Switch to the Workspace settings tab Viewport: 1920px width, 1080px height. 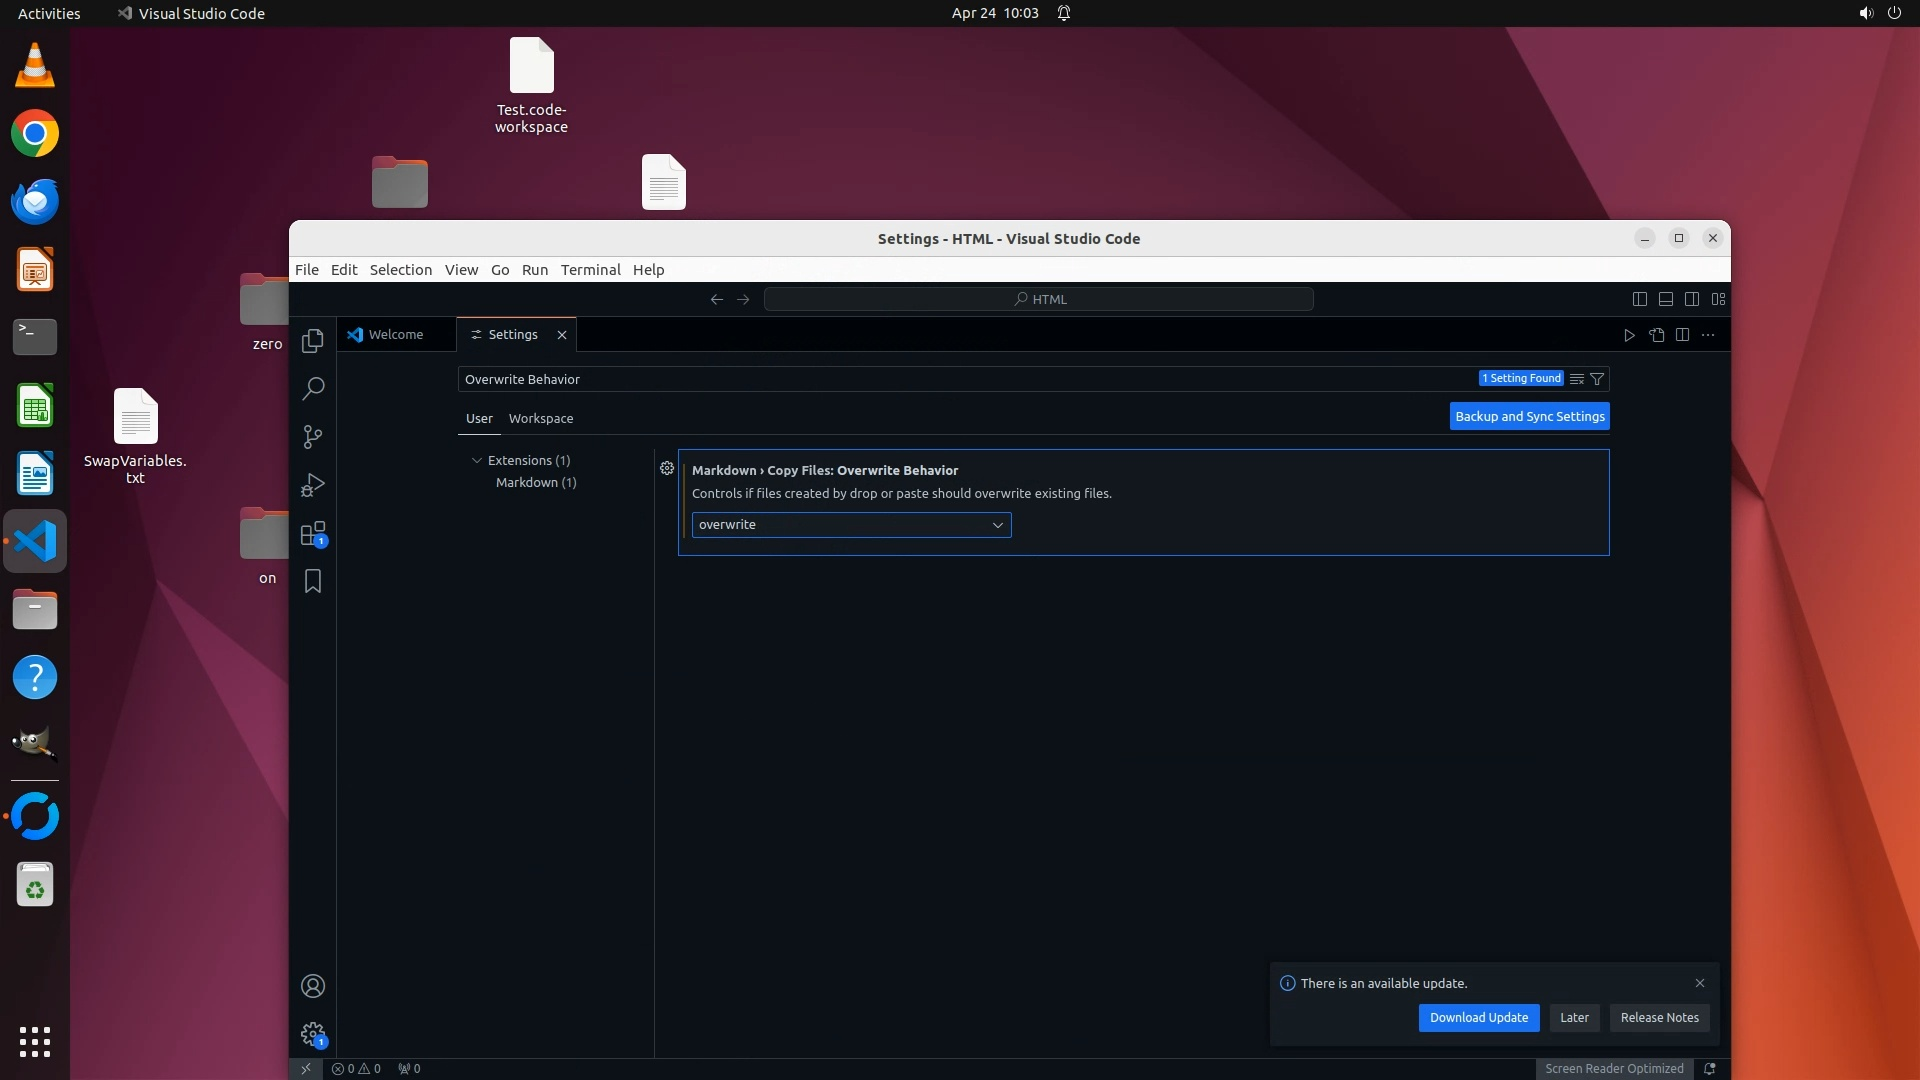coord(540,418)
